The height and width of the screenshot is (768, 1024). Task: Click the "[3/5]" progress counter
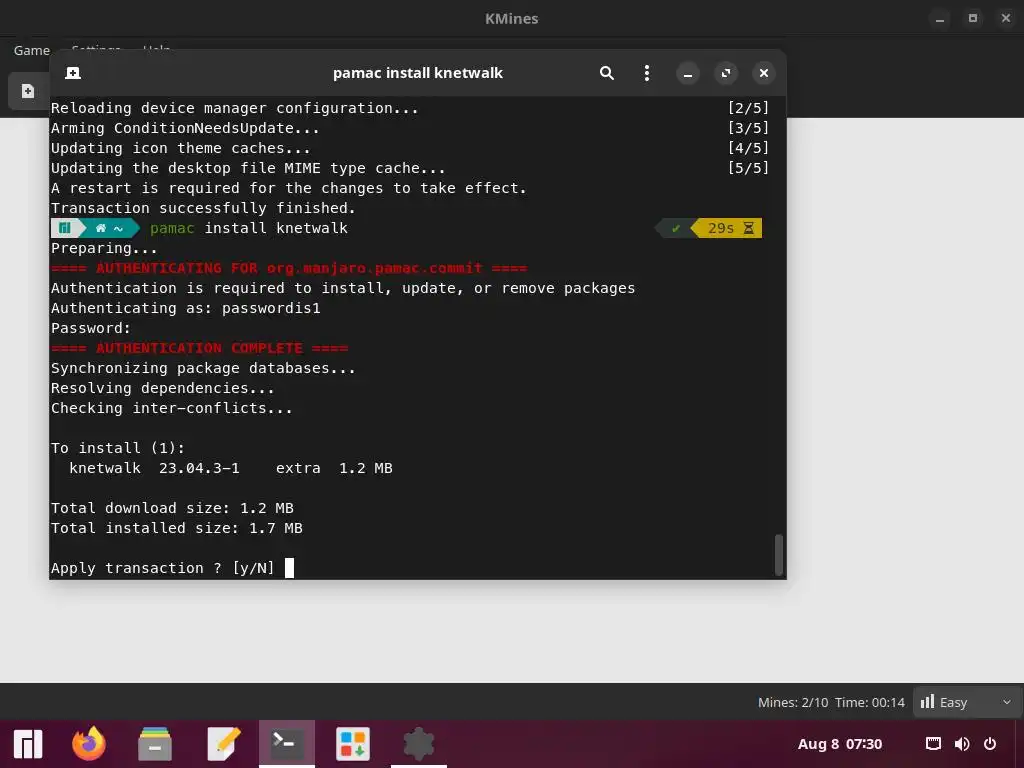click(x=748, y=128)
